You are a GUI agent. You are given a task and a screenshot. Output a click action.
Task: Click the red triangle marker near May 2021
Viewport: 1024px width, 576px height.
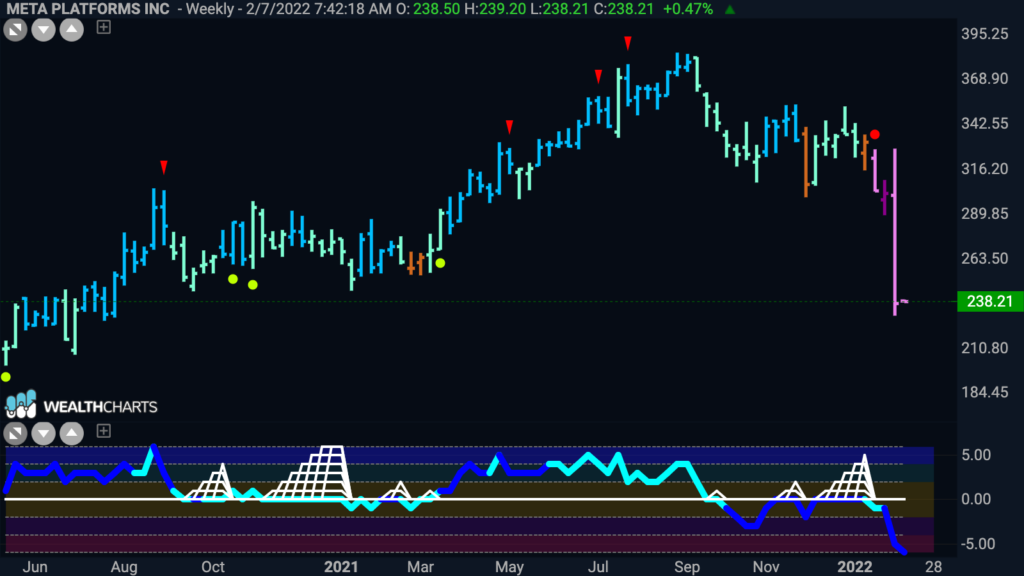click(509, 127)
